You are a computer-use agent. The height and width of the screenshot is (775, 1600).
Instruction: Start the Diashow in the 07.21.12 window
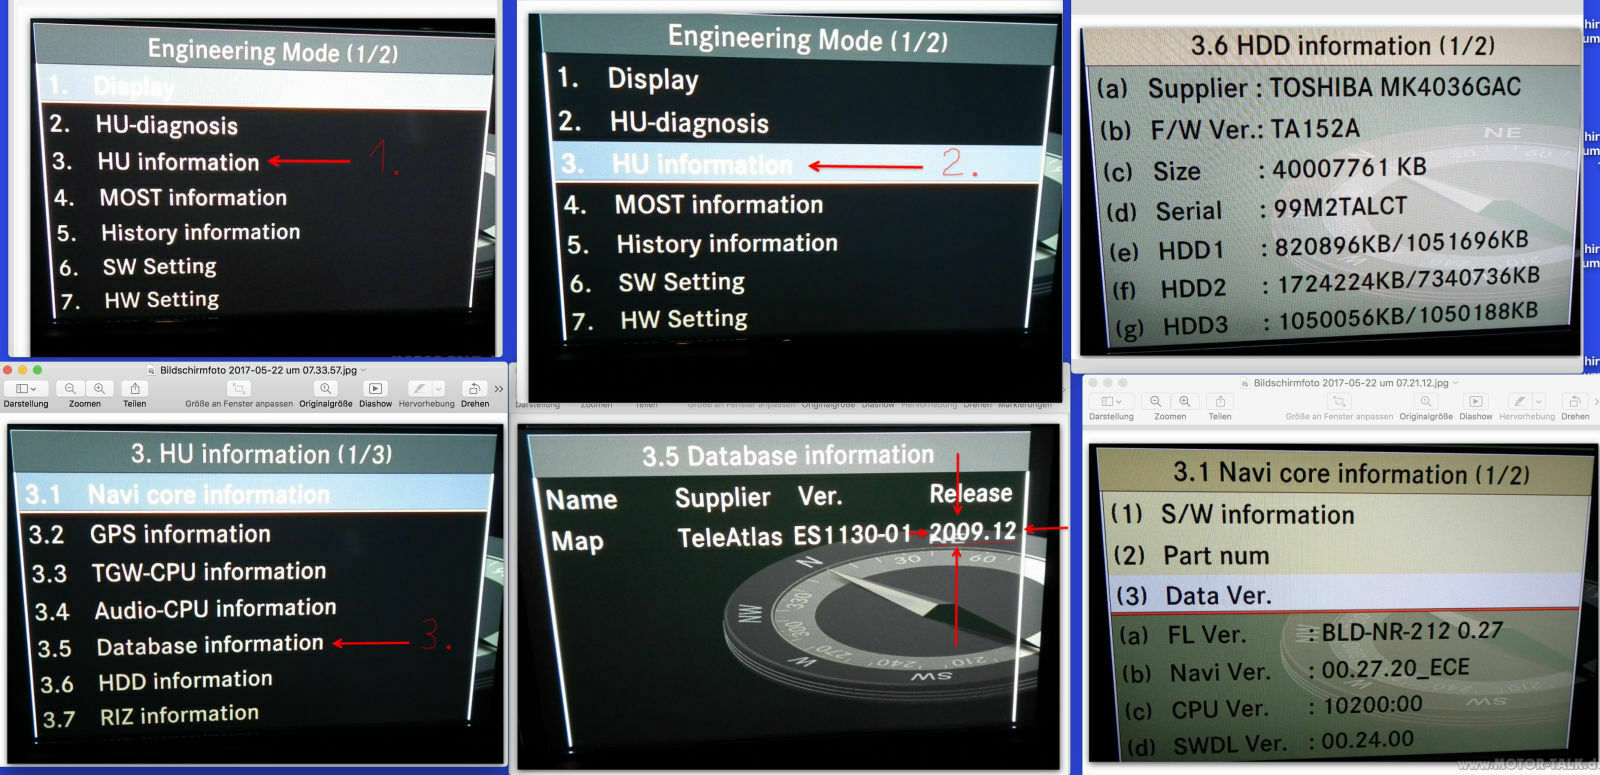[x=1475, y=401]
